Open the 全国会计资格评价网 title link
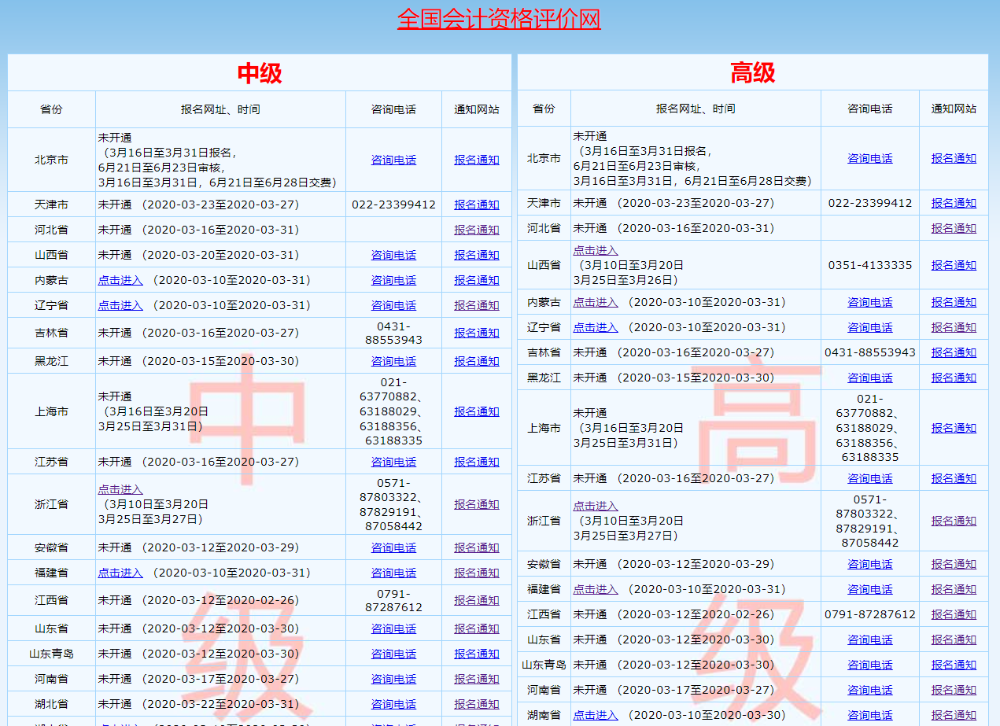The height and width of the screenshot is (726, 1000). 499,19
